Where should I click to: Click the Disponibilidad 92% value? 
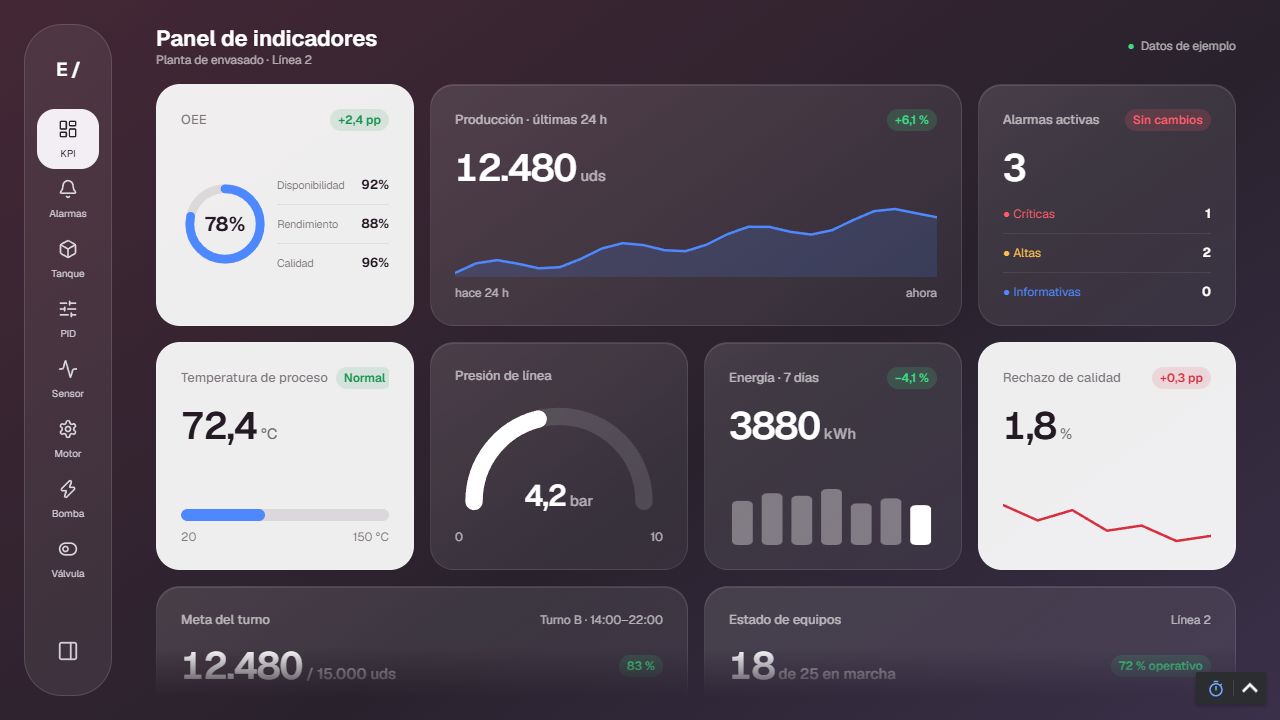click(x=375, y=185)
